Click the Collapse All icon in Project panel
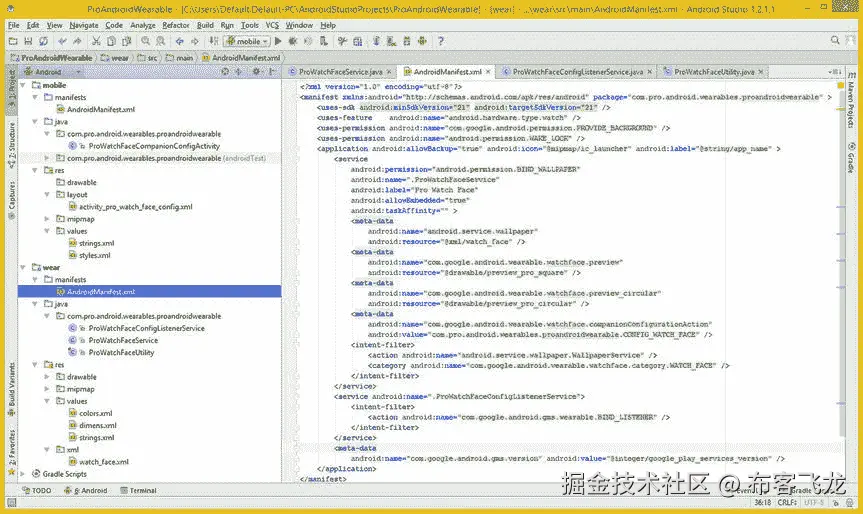The height and width of the screenshot is (514, 863). coord(238,72)
